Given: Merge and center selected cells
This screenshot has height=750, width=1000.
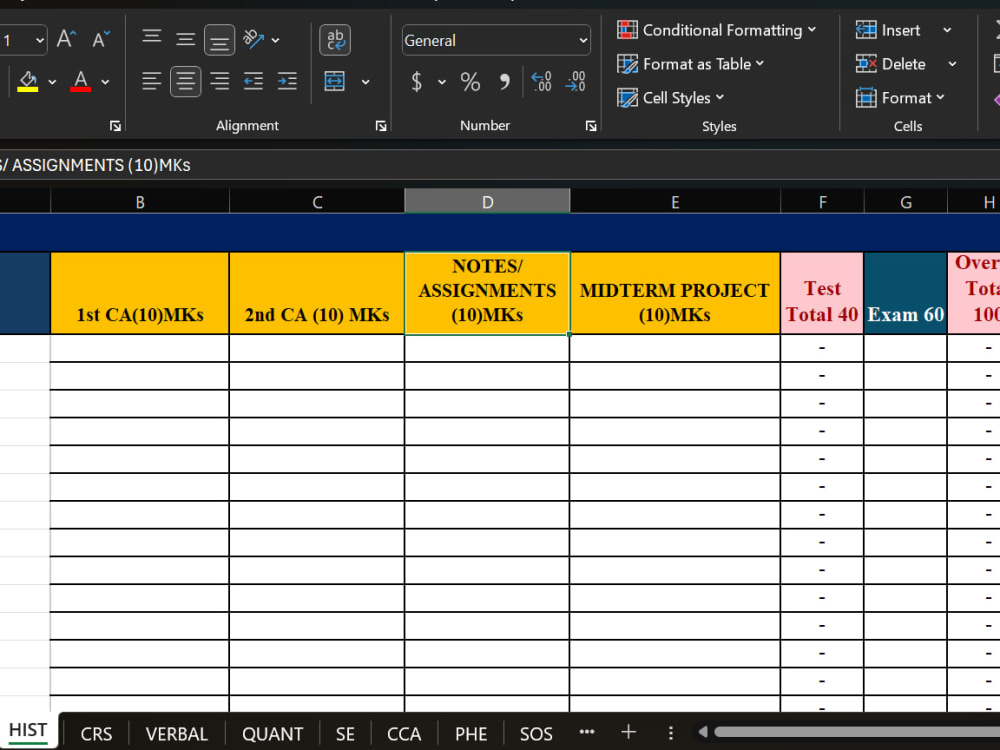Looking at the screenshot, I should click(335, 81).
